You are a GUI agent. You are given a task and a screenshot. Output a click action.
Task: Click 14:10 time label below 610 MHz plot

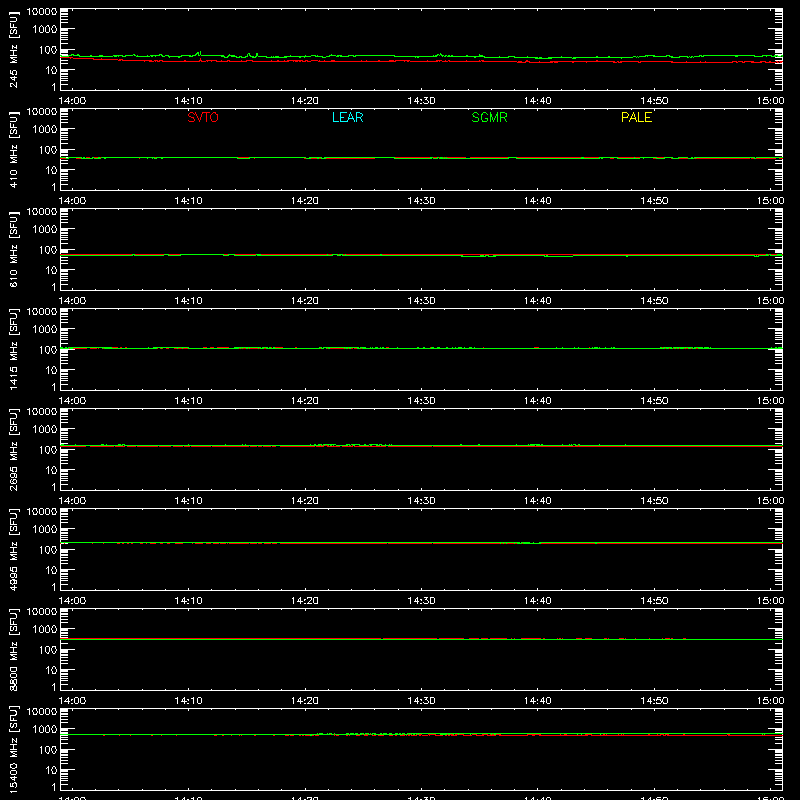click(x=188, y=301)
